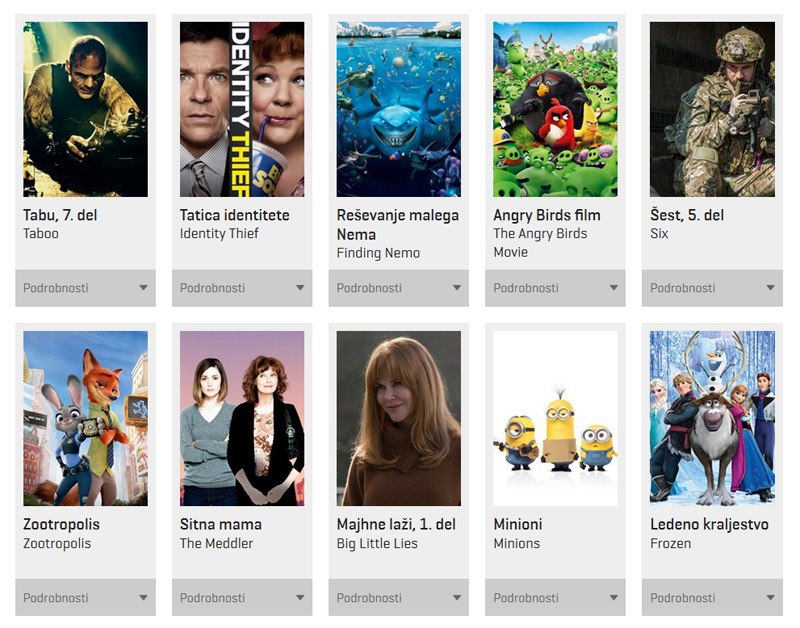
Task: Click Podrobnosti bar under Majhne laži
Action: coord(398,597)
